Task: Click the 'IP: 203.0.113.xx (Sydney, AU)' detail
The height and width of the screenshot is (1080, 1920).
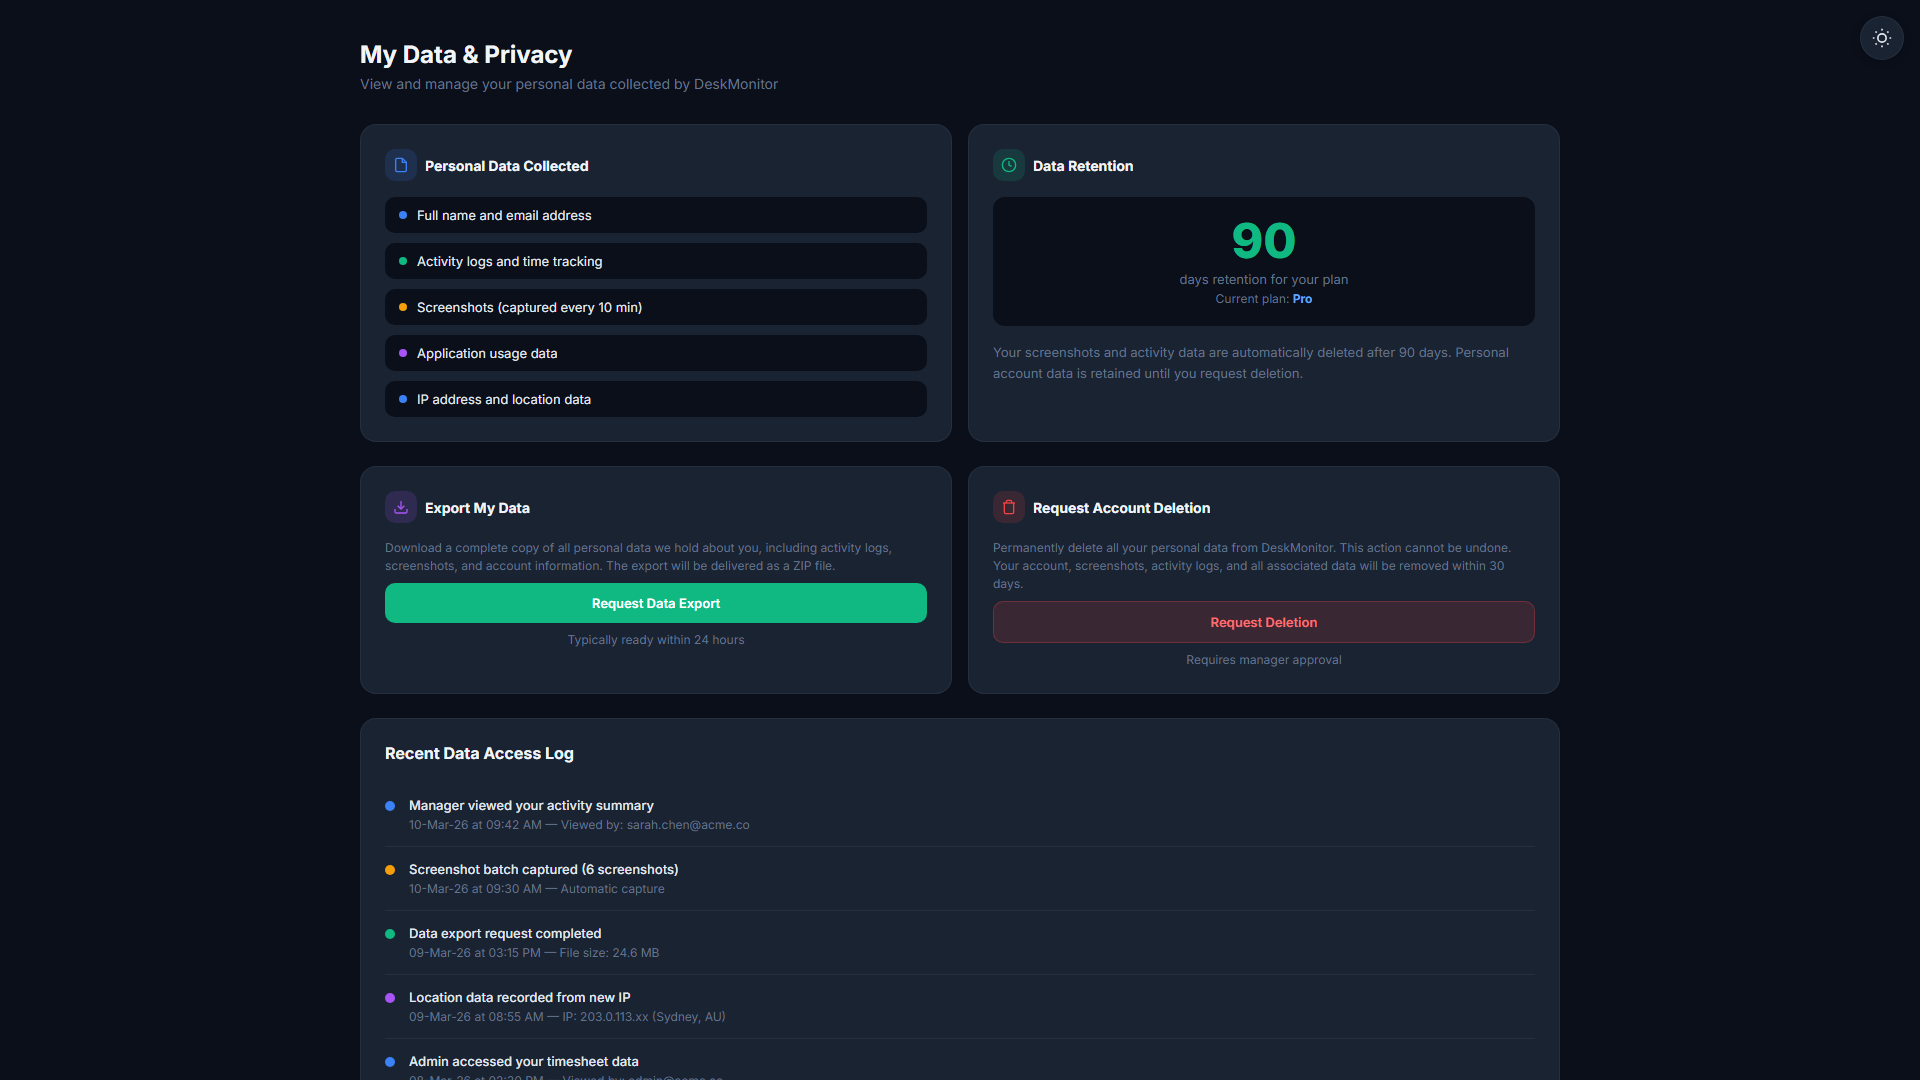Action: 567,1017
